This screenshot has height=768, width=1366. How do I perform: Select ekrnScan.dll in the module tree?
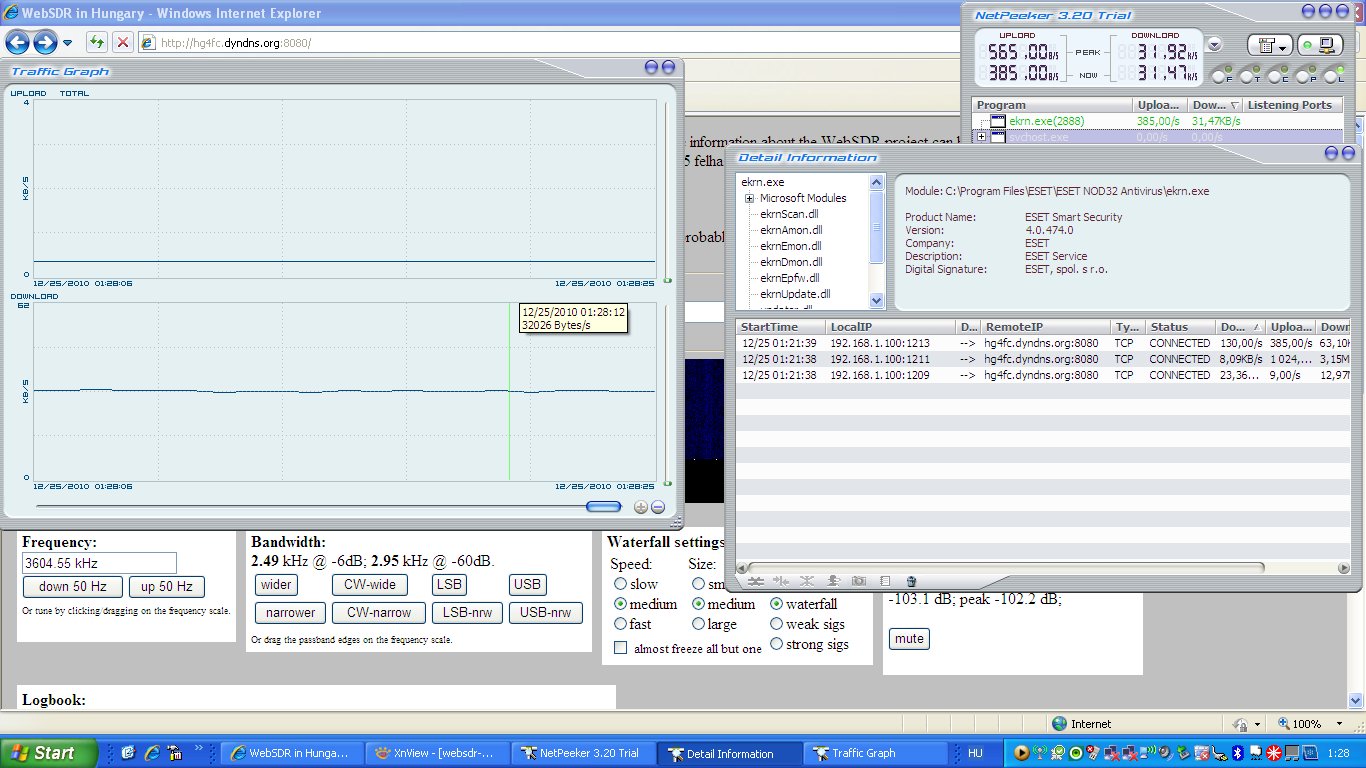[x=789, y=214]
